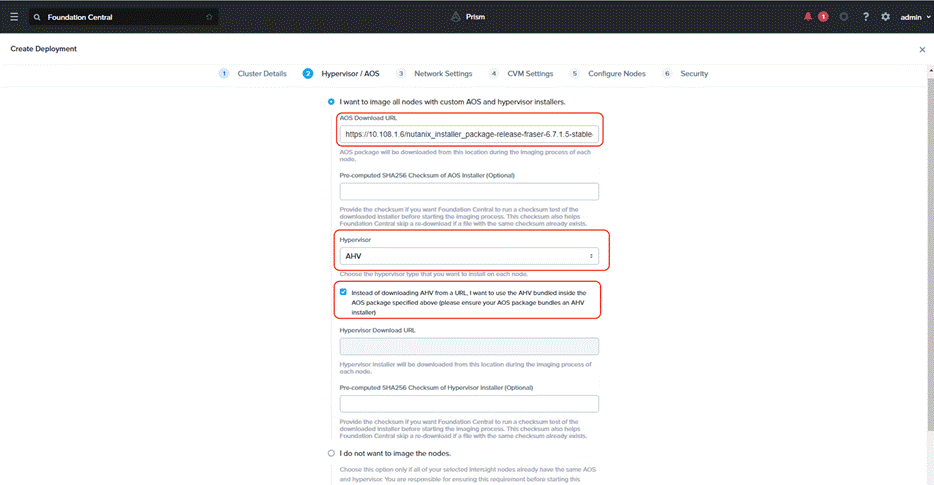Open the red alert count badge
This screenshot has height=485, width=934.
(x=823, y=17)
